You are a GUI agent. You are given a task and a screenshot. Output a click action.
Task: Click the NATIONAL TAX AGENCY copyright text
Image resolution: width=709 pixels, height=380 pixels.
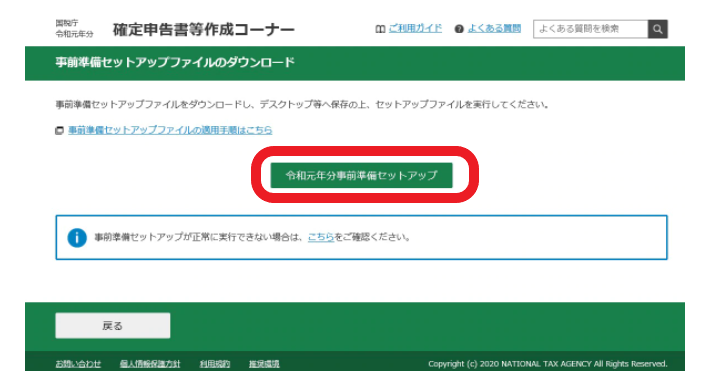point(548,364)
